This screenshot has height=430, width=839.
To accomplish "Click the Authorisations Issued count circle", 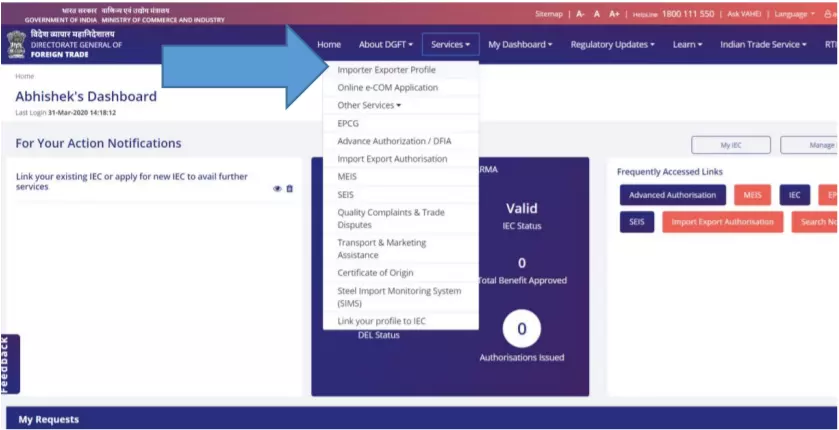I will click(x=522, y=328).
